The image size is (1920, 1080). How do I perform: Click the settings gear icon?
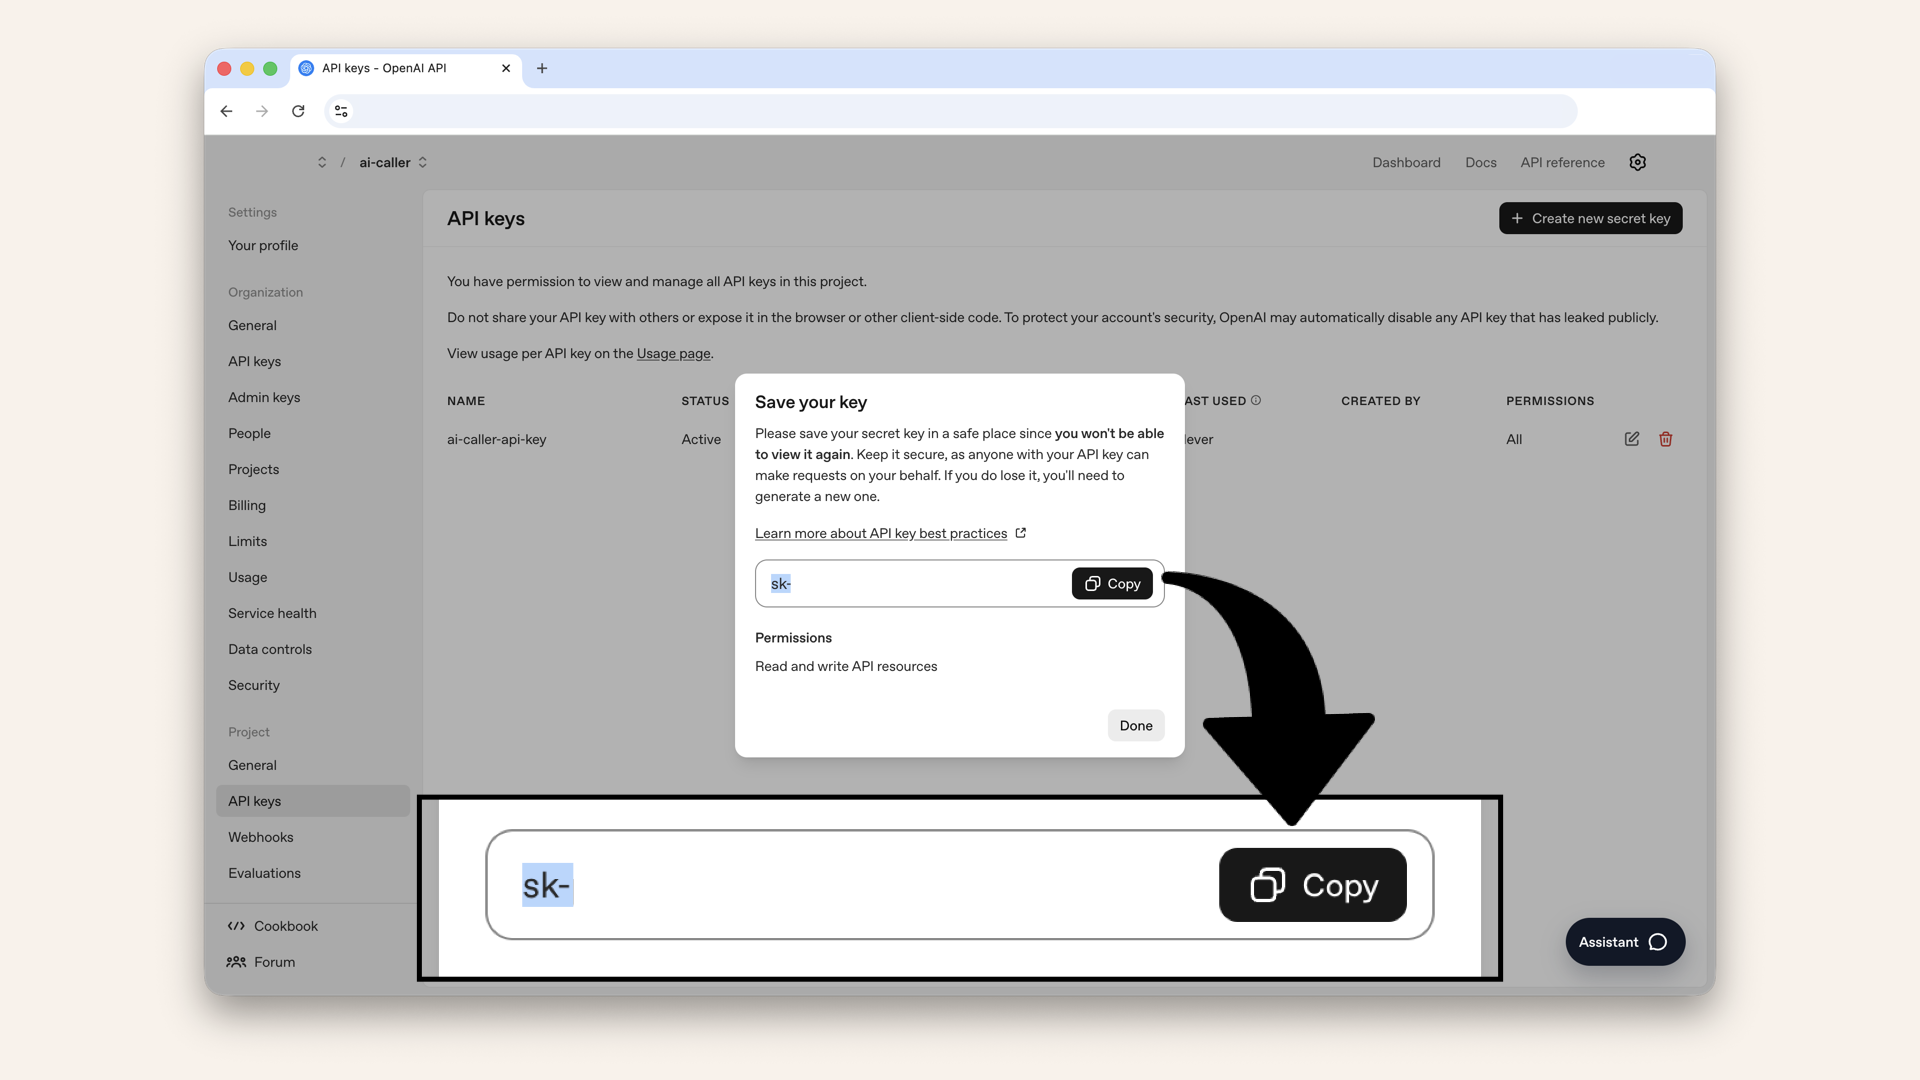point(1637,162)
